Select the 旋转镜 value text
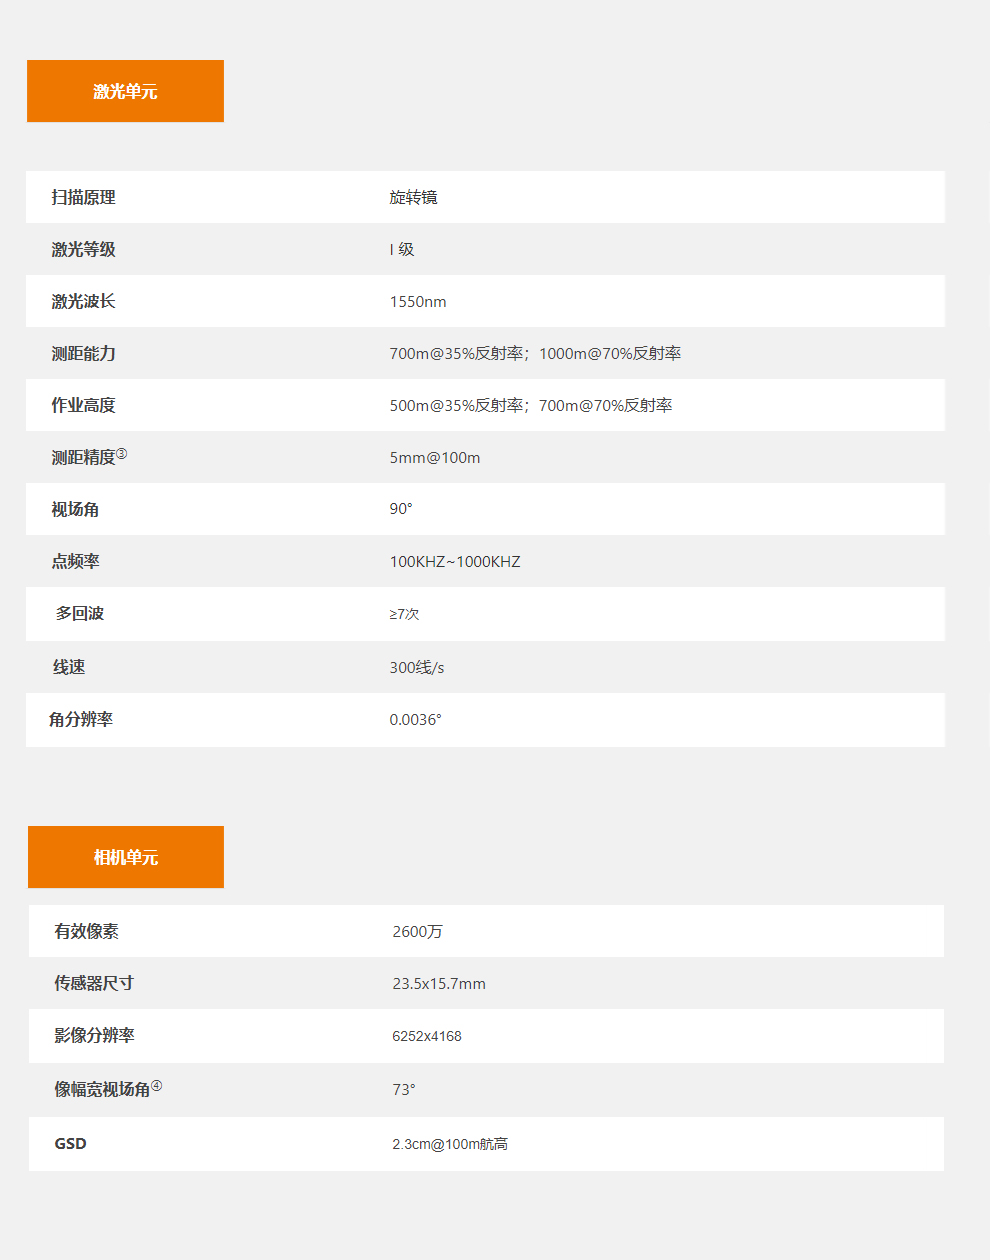This screenshot has height=1260, width=990. coord(414,198)
